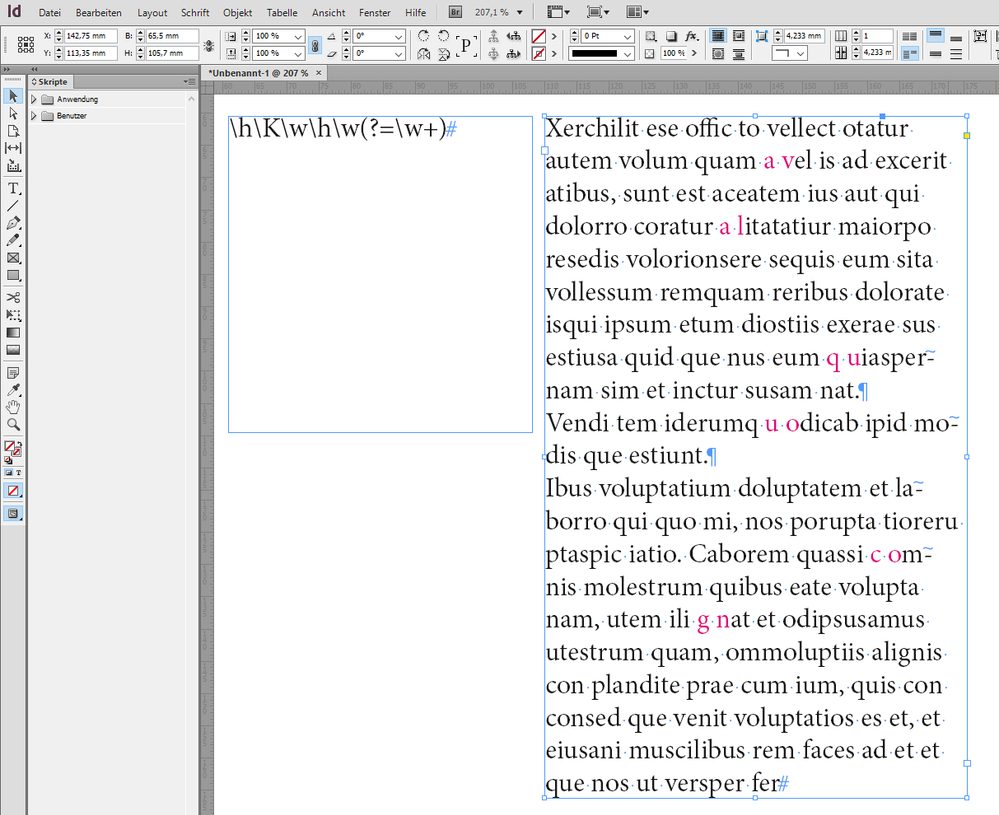Activate the Zoom tool
The height and width of the screenshot is (815, 999).
[13, 424]
